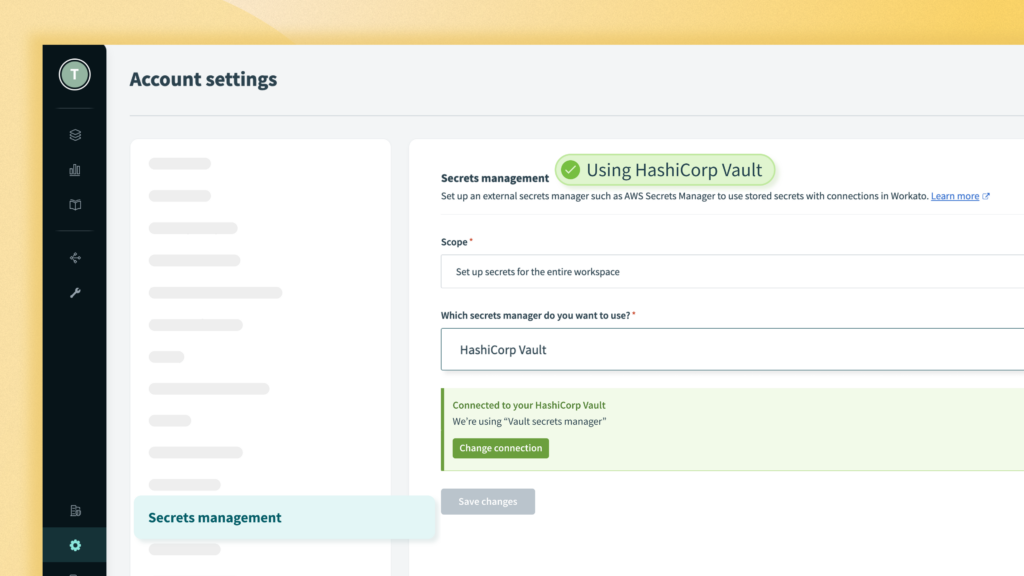Viewport: 1024px width, 576px height.
Task: Click the Using HashiCorp Vault status badge
Action: [x=665, y=170]
